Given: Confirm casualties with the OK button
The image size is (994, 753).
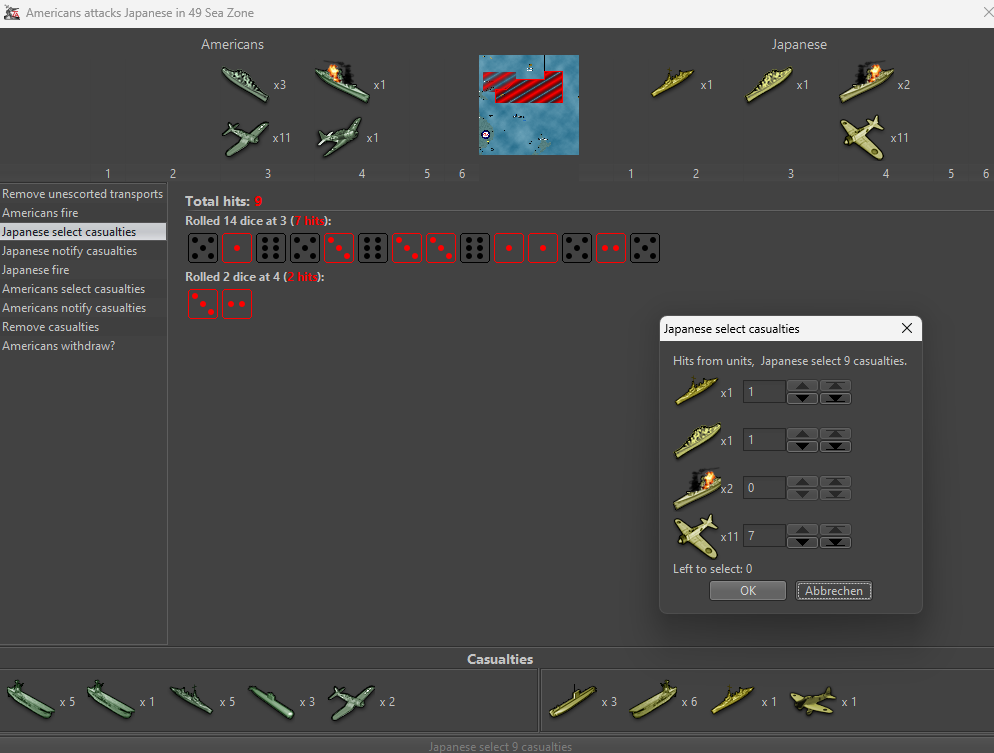Looking at the screenshot, I should click(747, 591).
